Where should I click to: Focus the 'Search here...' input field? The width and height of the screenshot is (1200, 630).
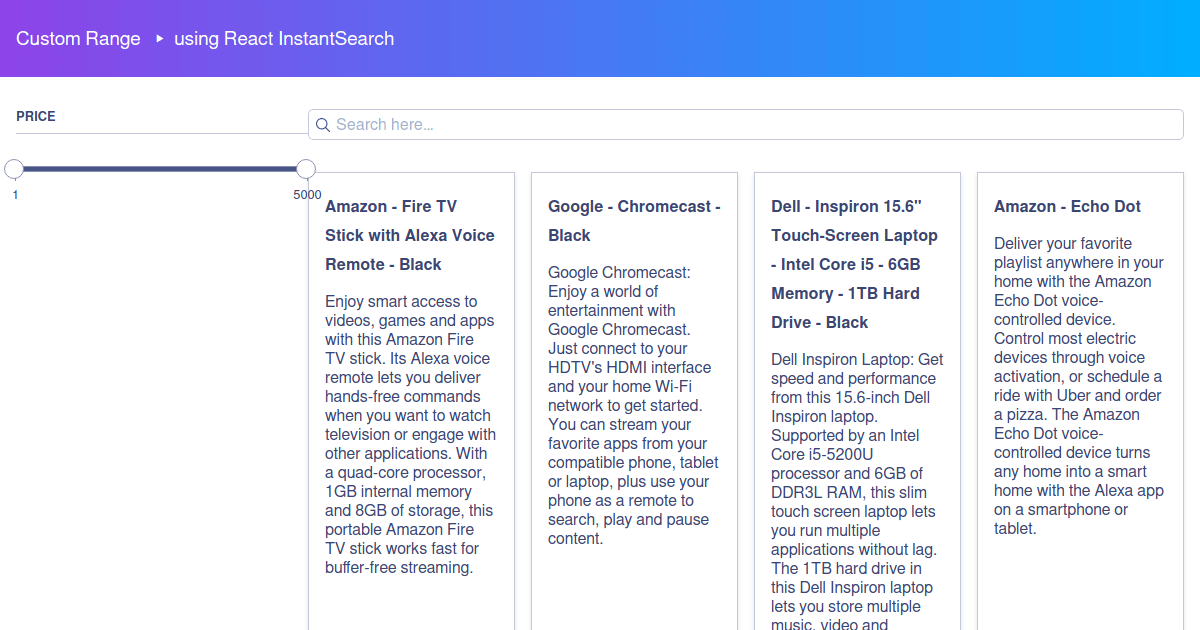click(x=746, y=125)
